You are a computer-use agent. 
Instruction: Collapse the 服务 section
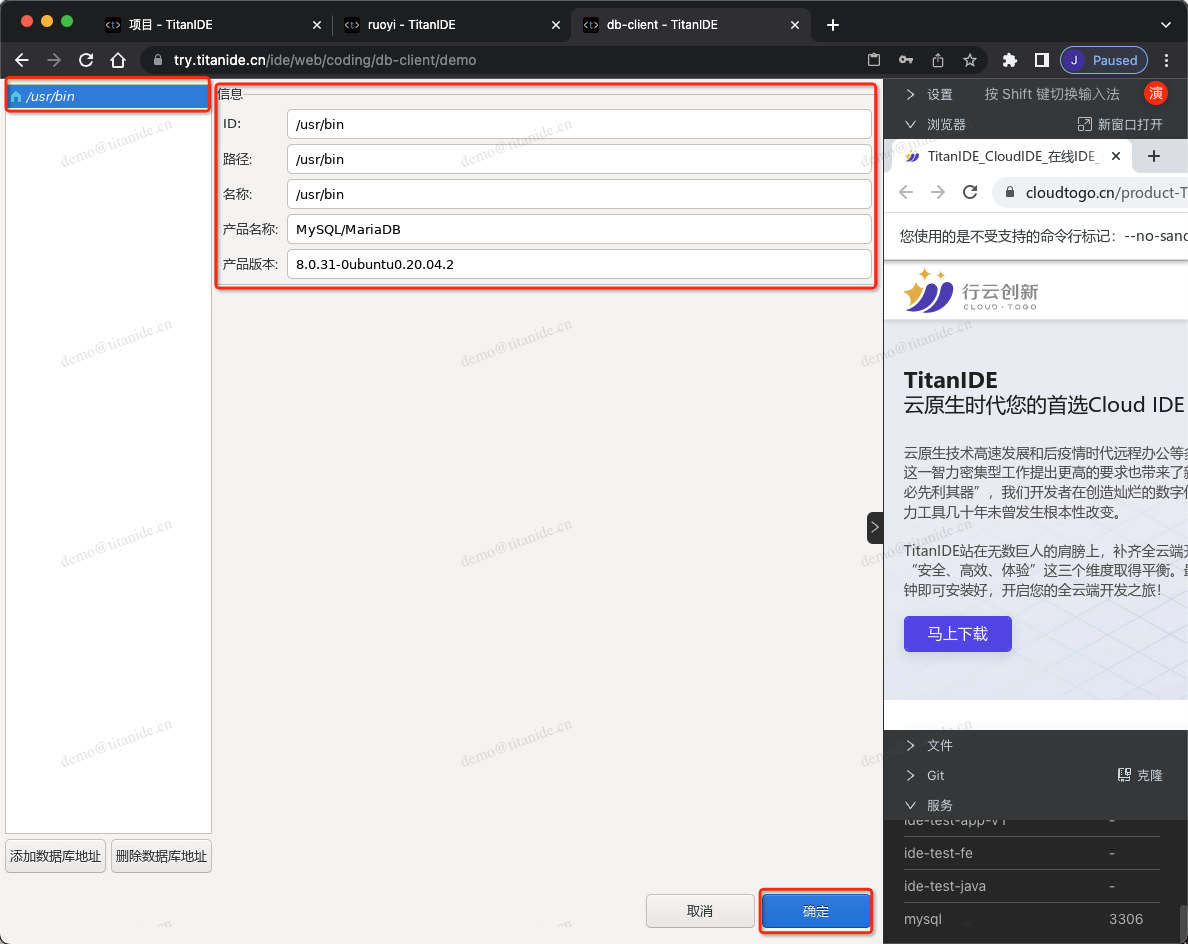(911, 805)
